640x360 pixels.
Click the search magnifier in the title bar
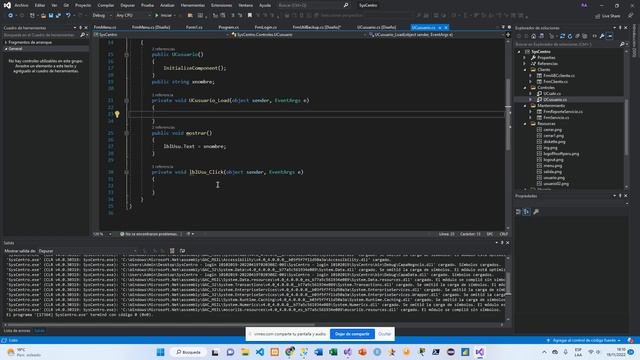[x=346, y=5]
